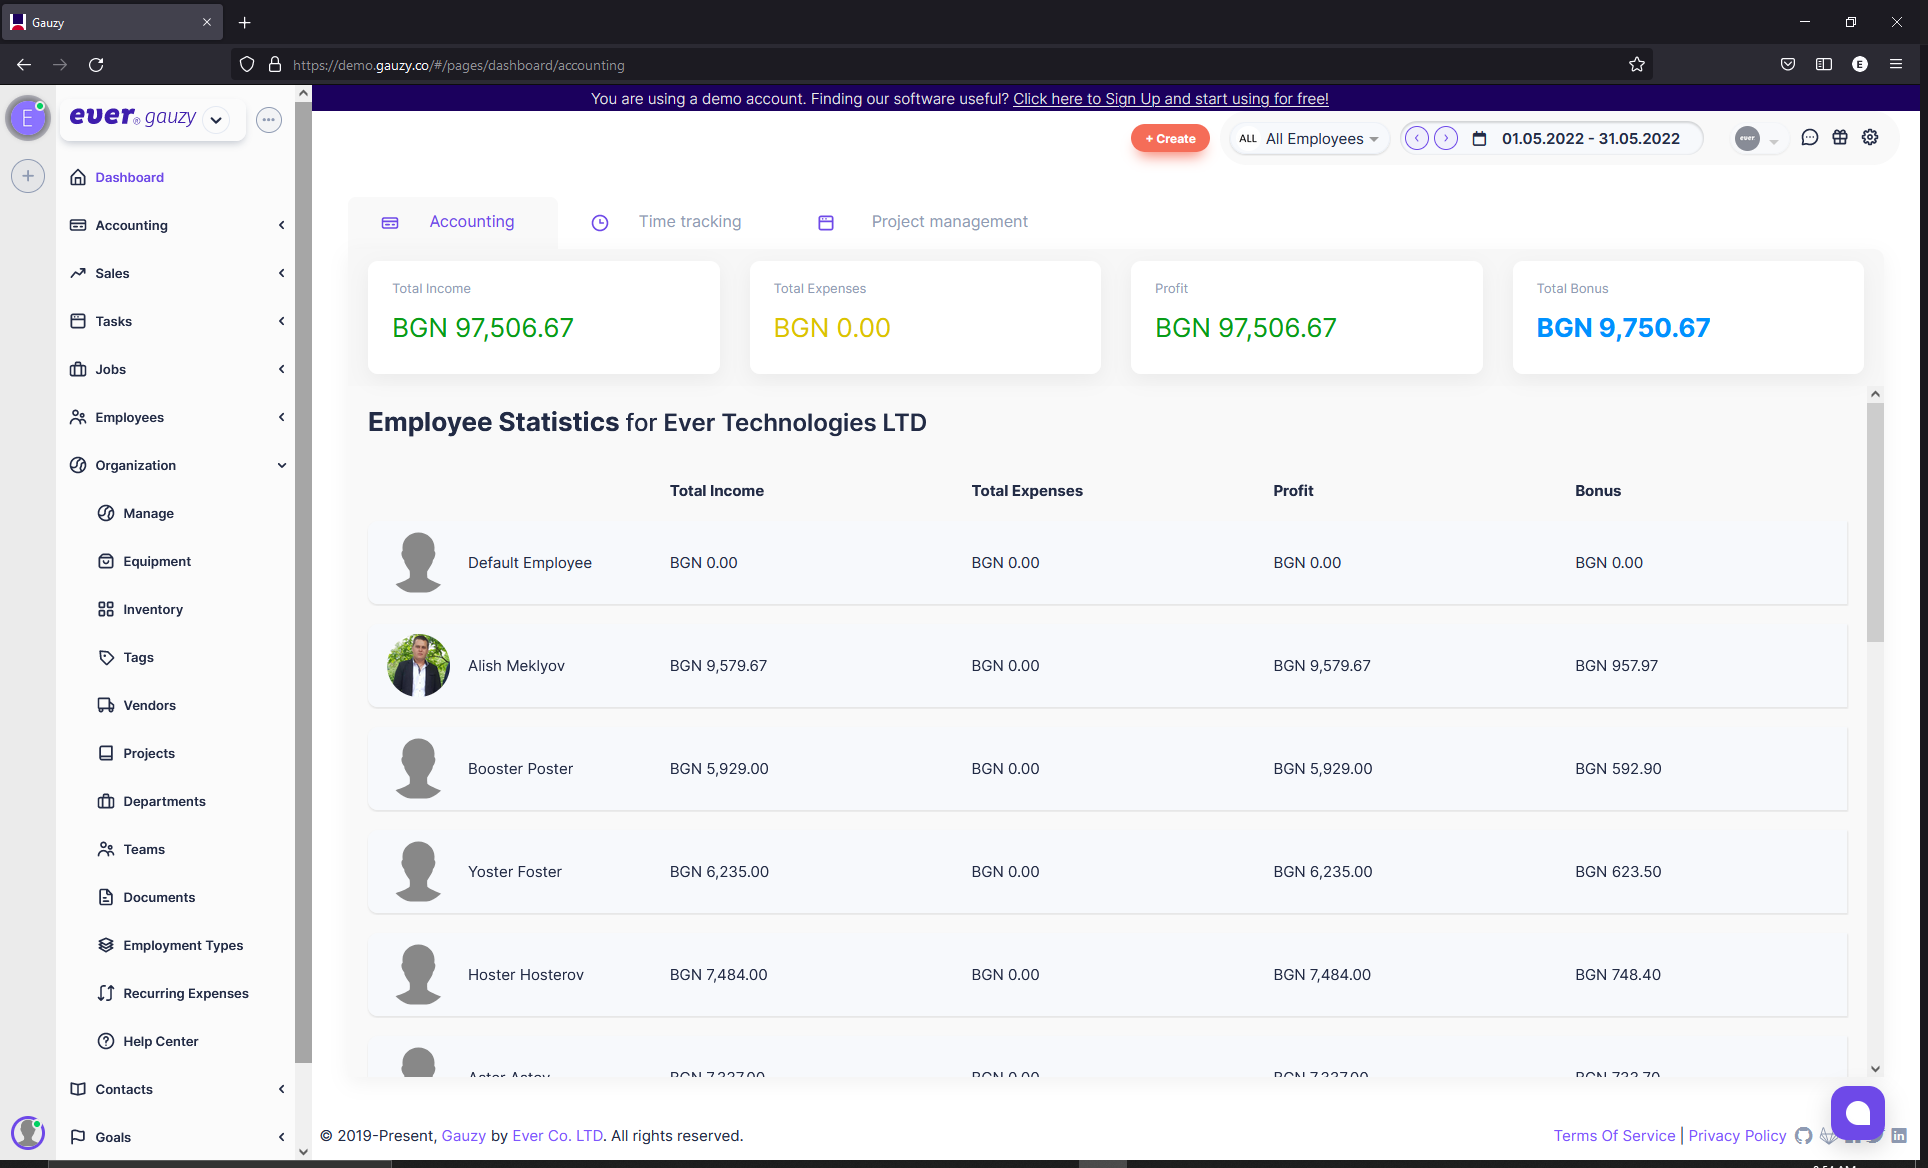Open the settings gear icon in header
The width and height of the screenshot is (1928, 1168).
1870,138
